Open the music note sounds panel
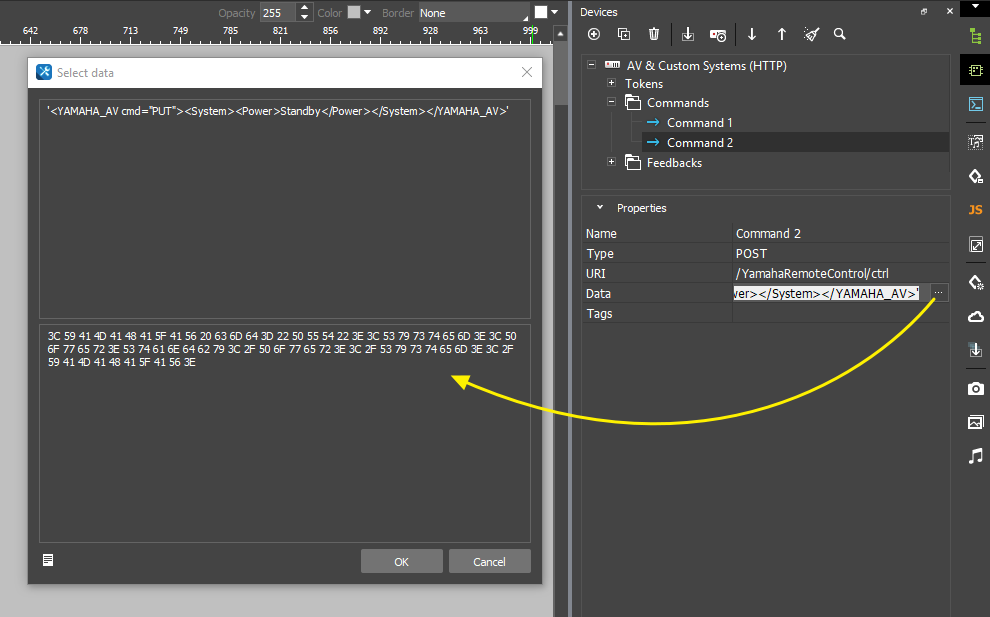Viewport: 990px width, 617px height. click(x=975, y=456)
